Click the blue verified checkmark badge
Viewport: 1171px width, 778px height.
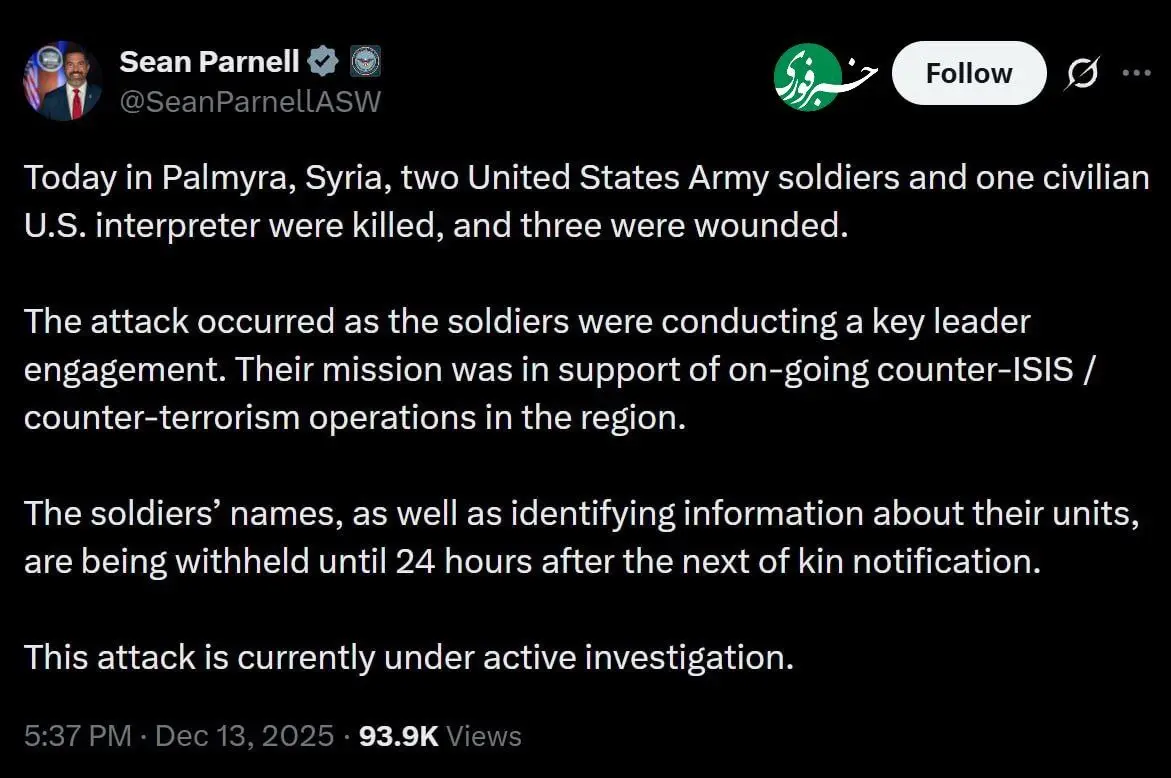point(322,63)
